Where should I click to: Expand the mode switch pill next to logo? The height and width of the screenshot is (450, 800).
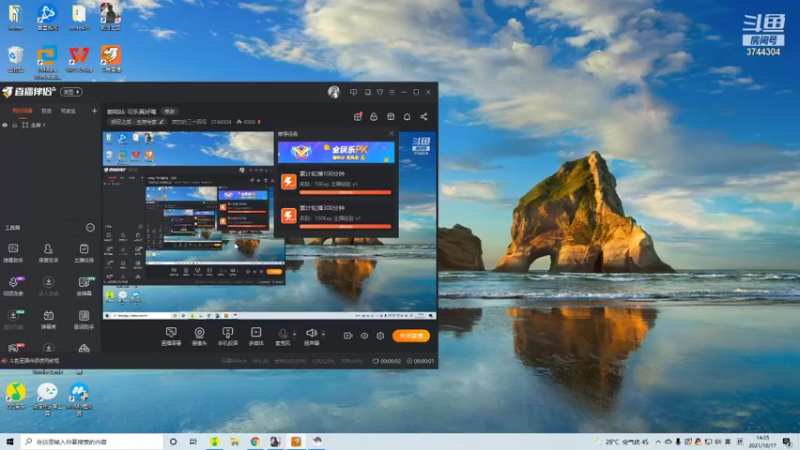(x=71, y=92)
